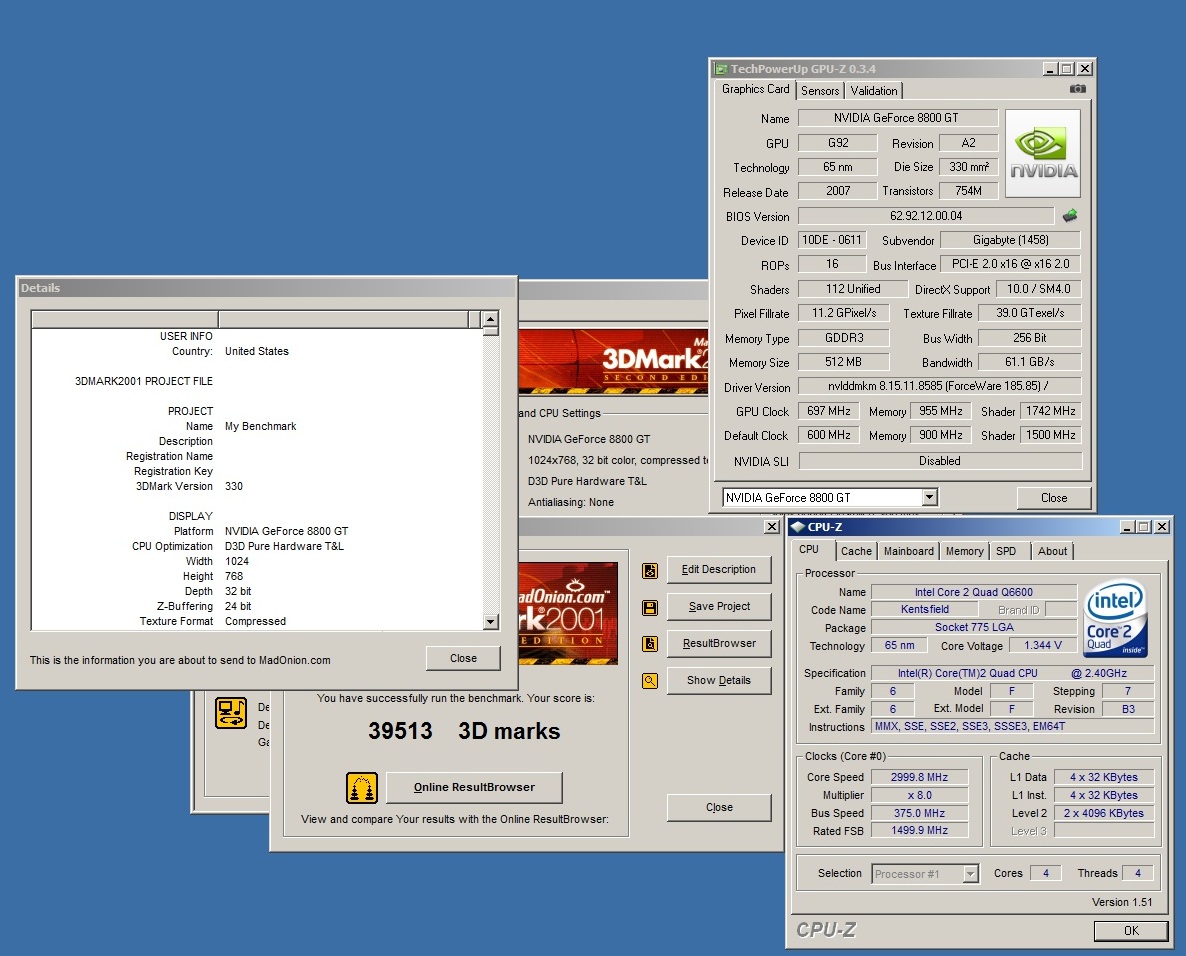Click the GPU name field in GPU-Z
Image resolution: width=1186 pixels, height=956 pixels.
[898, 118]
